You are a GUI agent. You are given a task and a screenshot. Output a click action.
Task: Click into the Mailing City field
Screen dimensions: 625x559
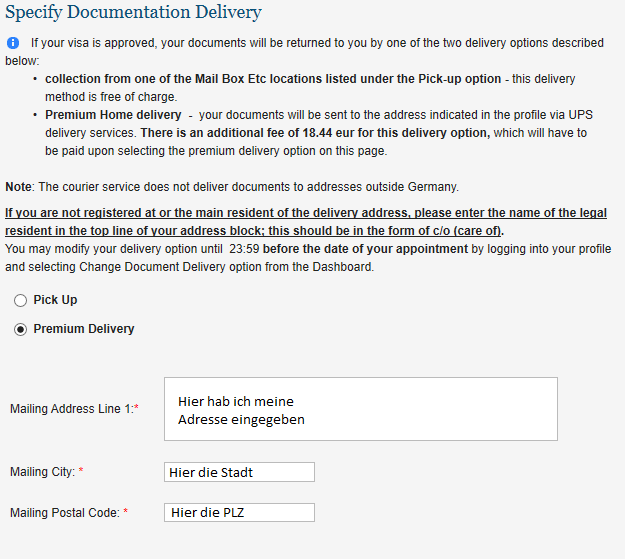tap(239, 472)
